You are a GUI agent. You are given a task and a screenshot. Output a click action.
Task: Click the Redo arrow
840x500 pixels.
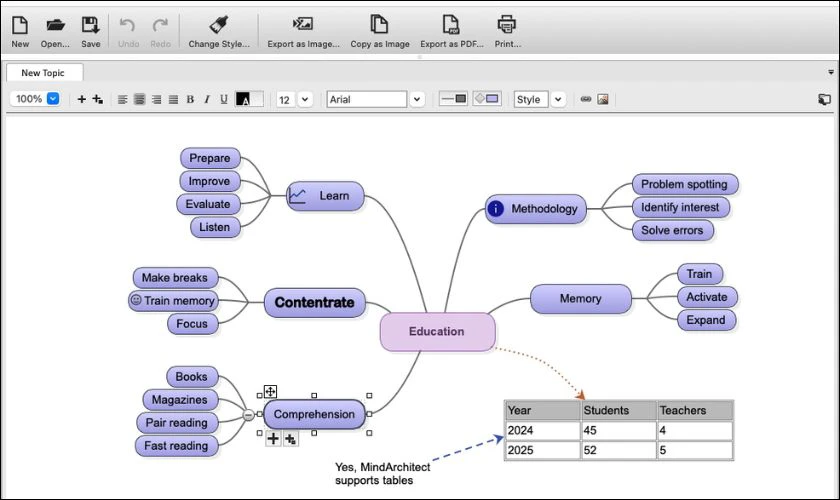[x=160, y=25]
